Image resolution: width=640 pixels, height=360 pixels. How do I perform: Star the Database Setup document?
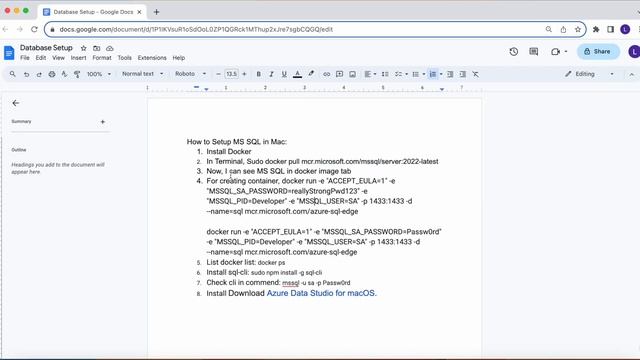pos(84,48)
